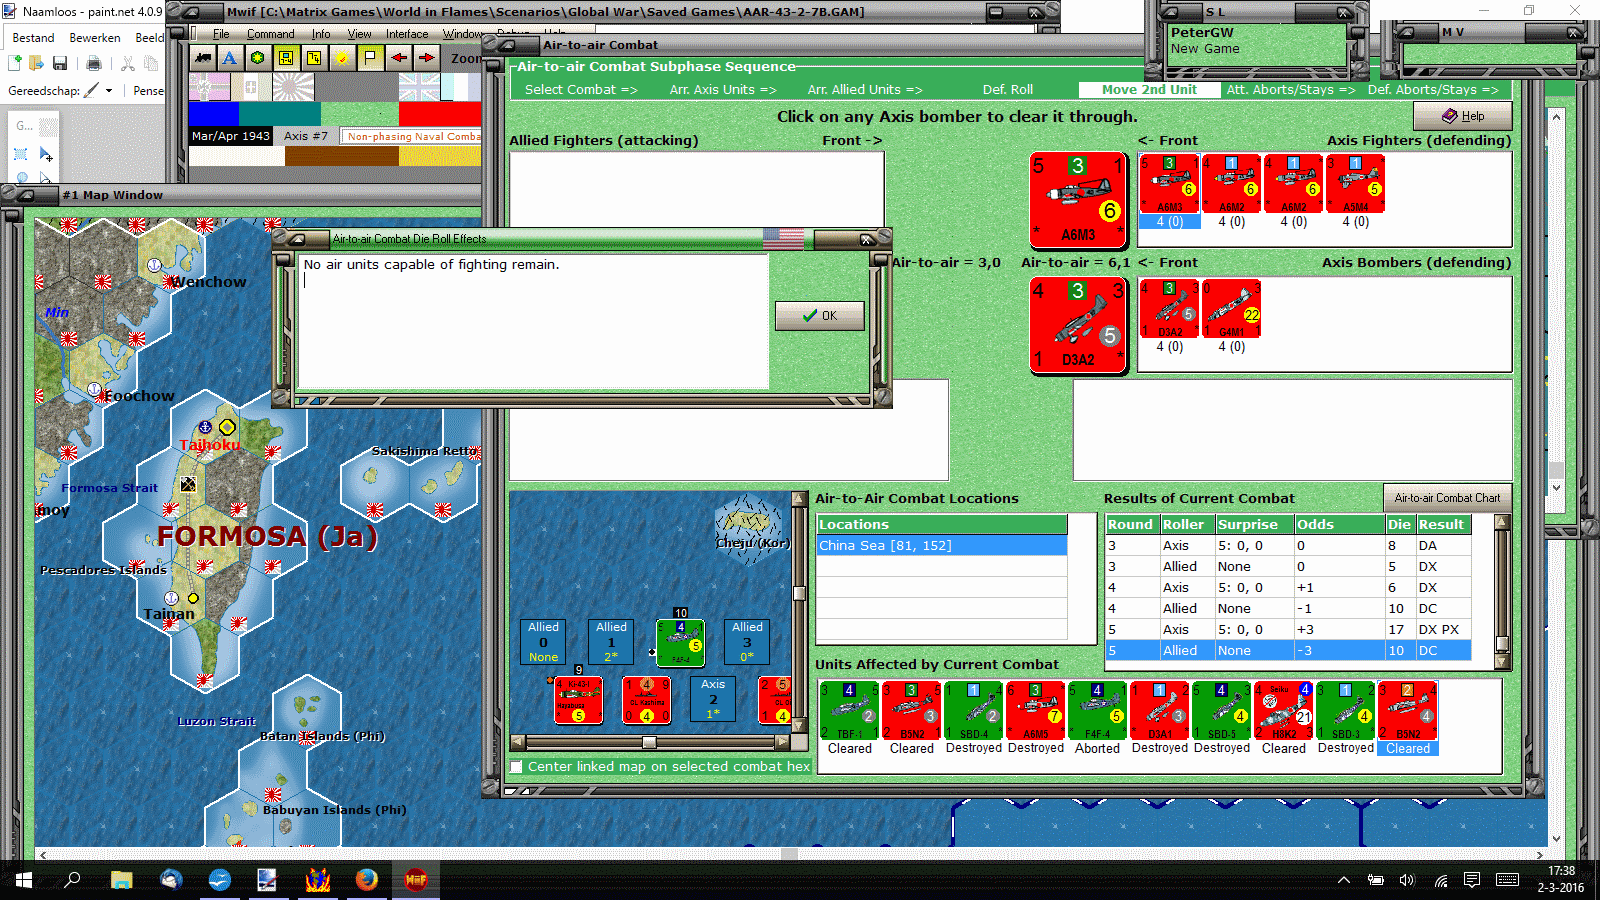Open the Info menu
This screenshot has height=900, width=1600.
pos(321,34)
